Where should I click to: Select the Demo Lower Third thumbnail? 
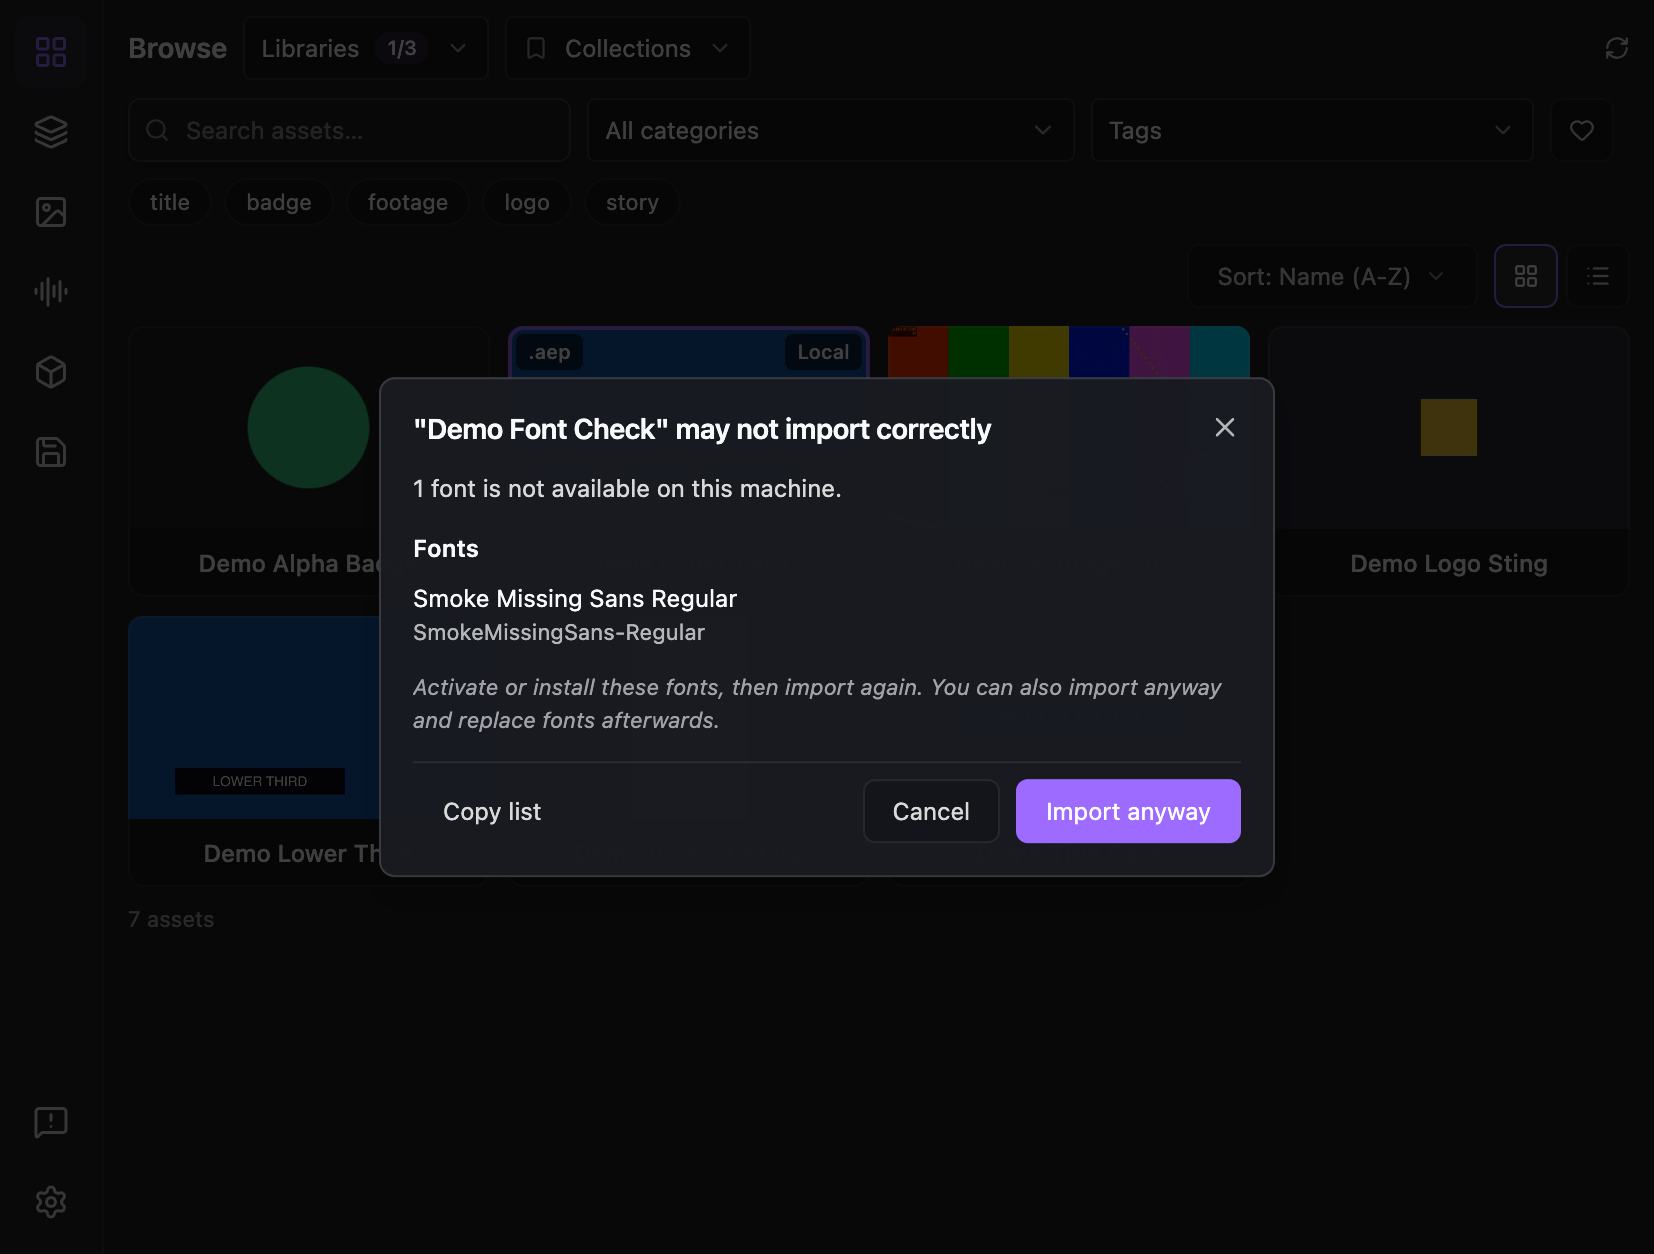pos(254,718)
